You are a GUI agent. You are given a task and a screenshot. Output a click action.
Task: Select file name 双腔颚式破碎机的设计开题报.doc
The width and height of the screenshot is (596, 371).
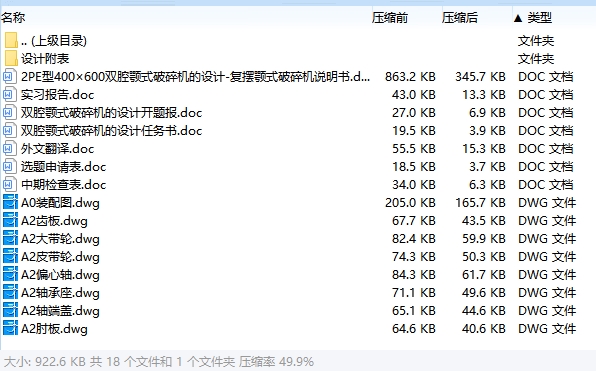[111, 113]
